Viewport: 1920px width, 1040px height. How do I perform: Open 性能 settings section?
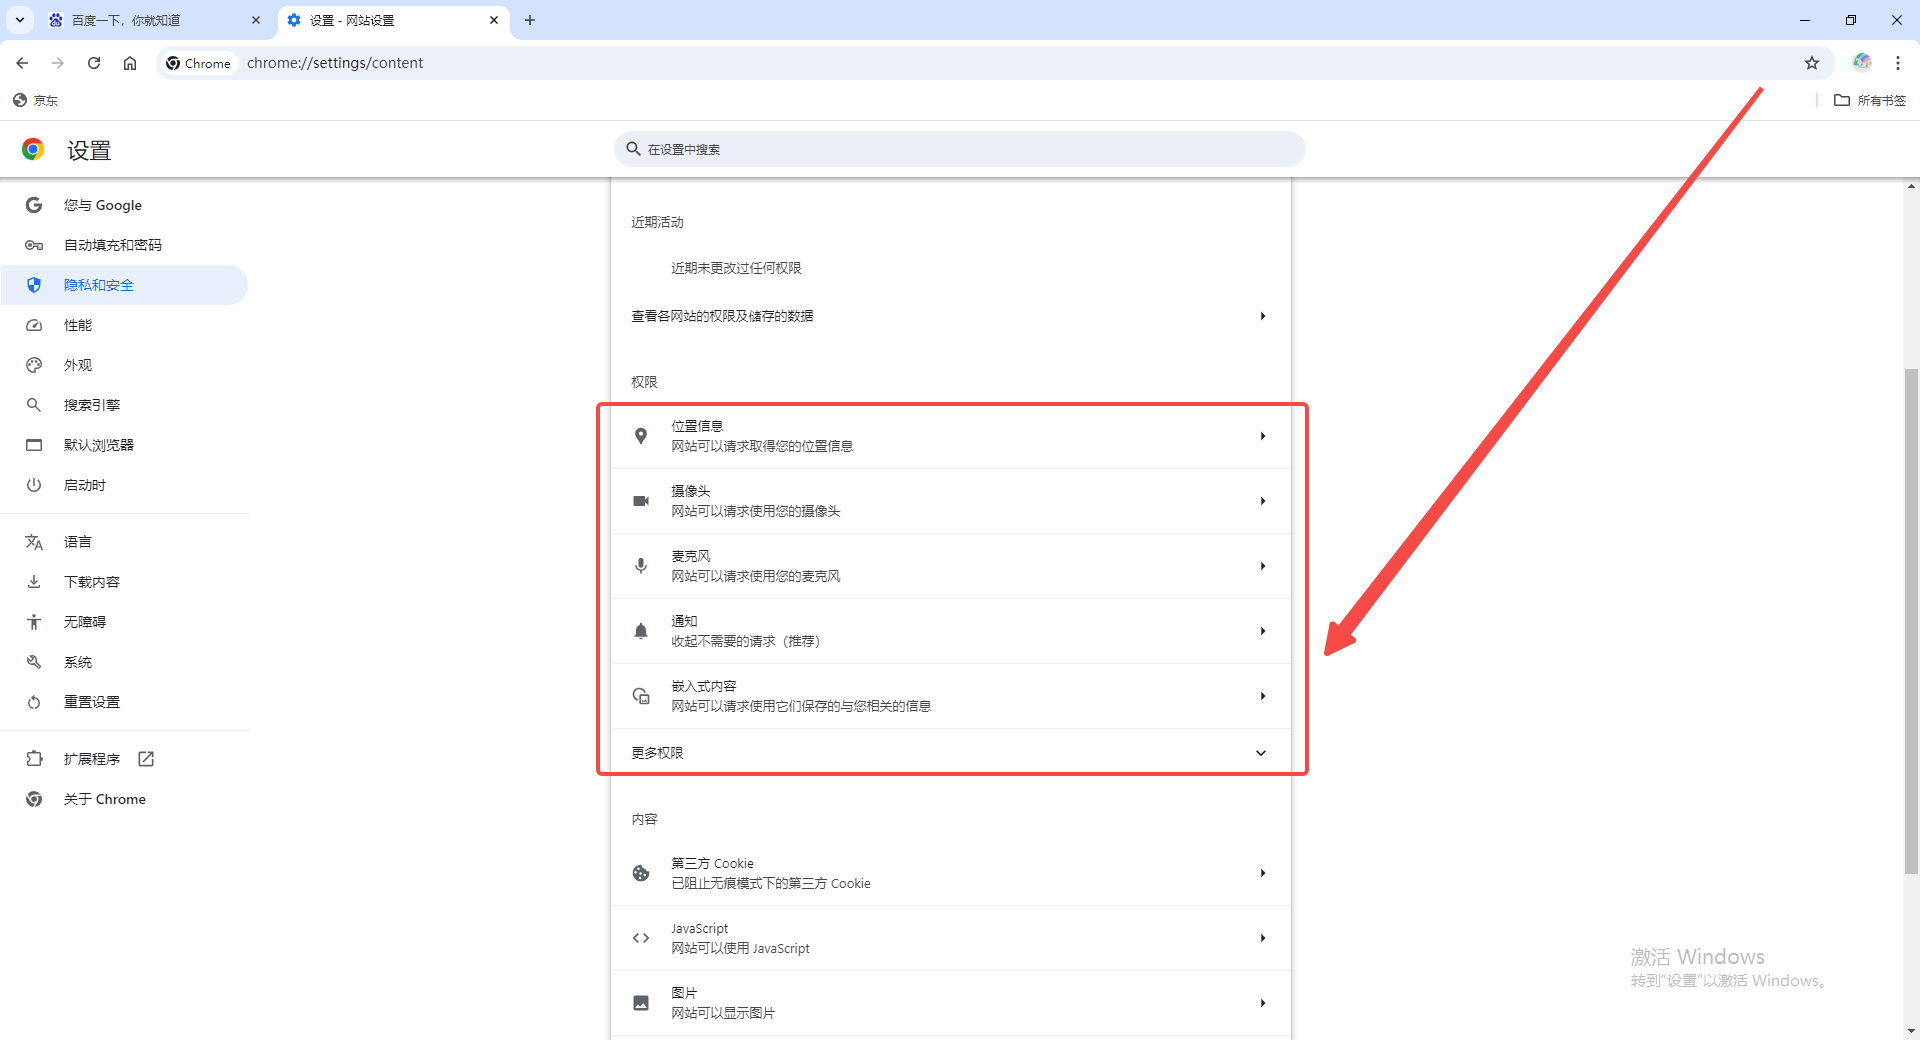(x=124, y=325)
